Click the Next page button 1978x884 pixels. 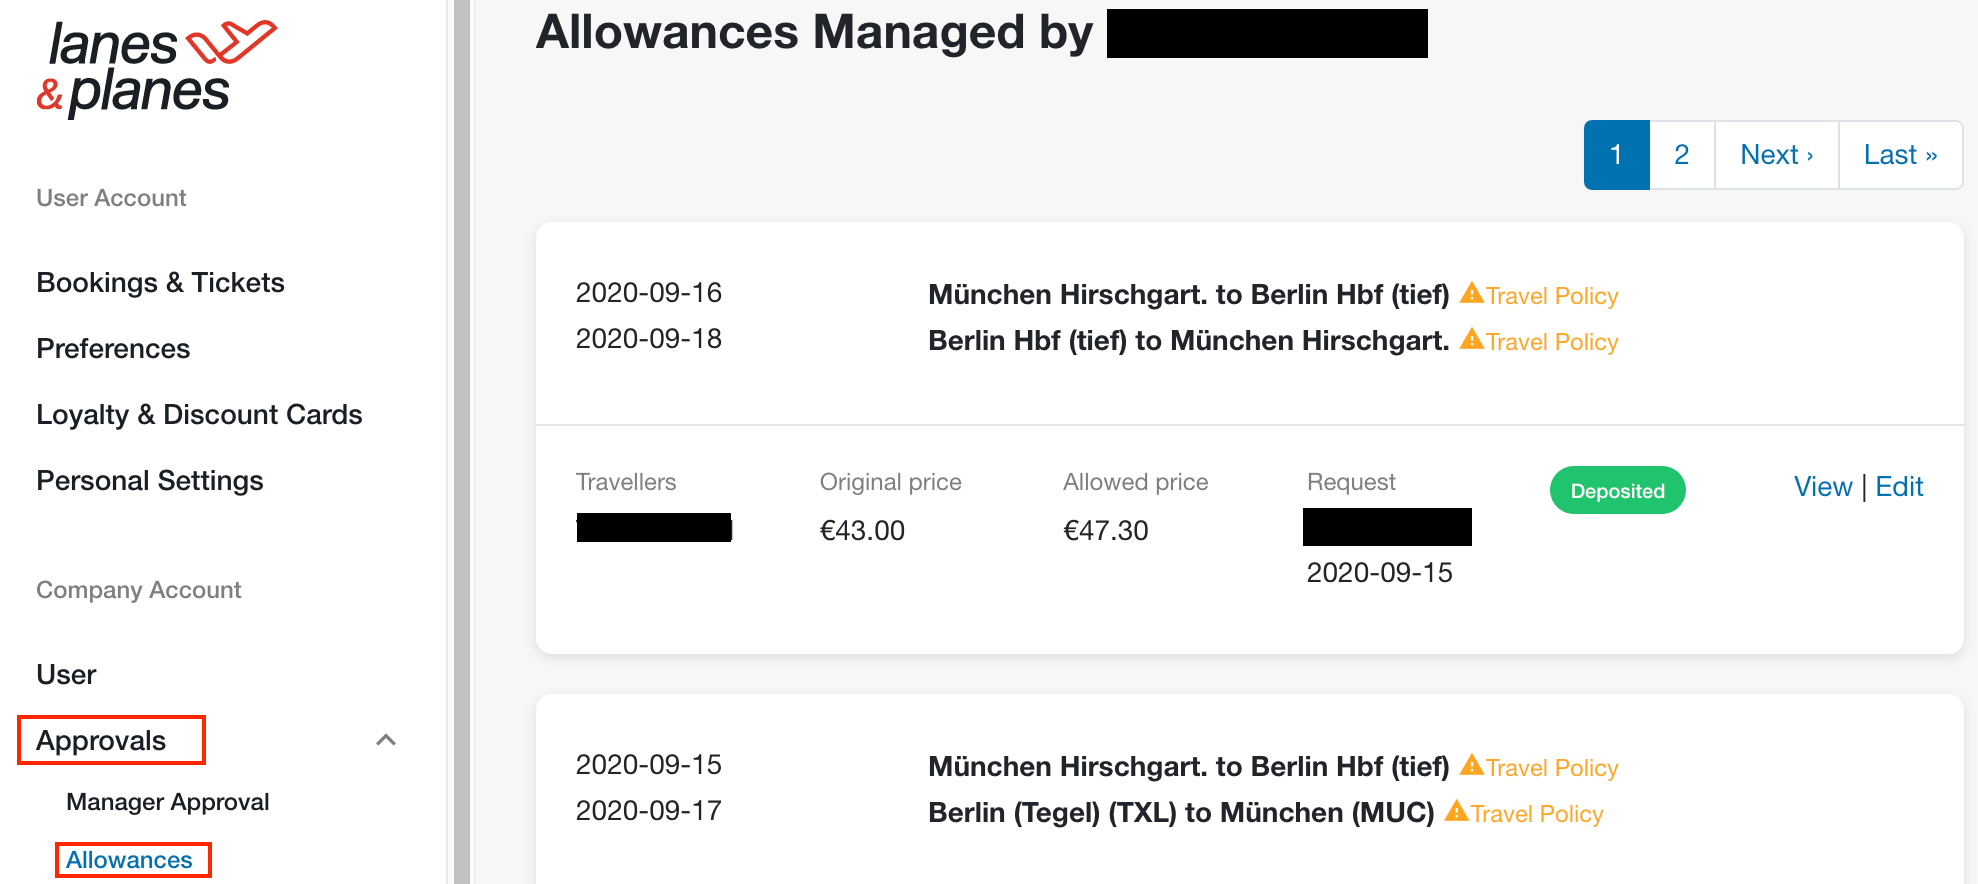[x=1777, y=155]
